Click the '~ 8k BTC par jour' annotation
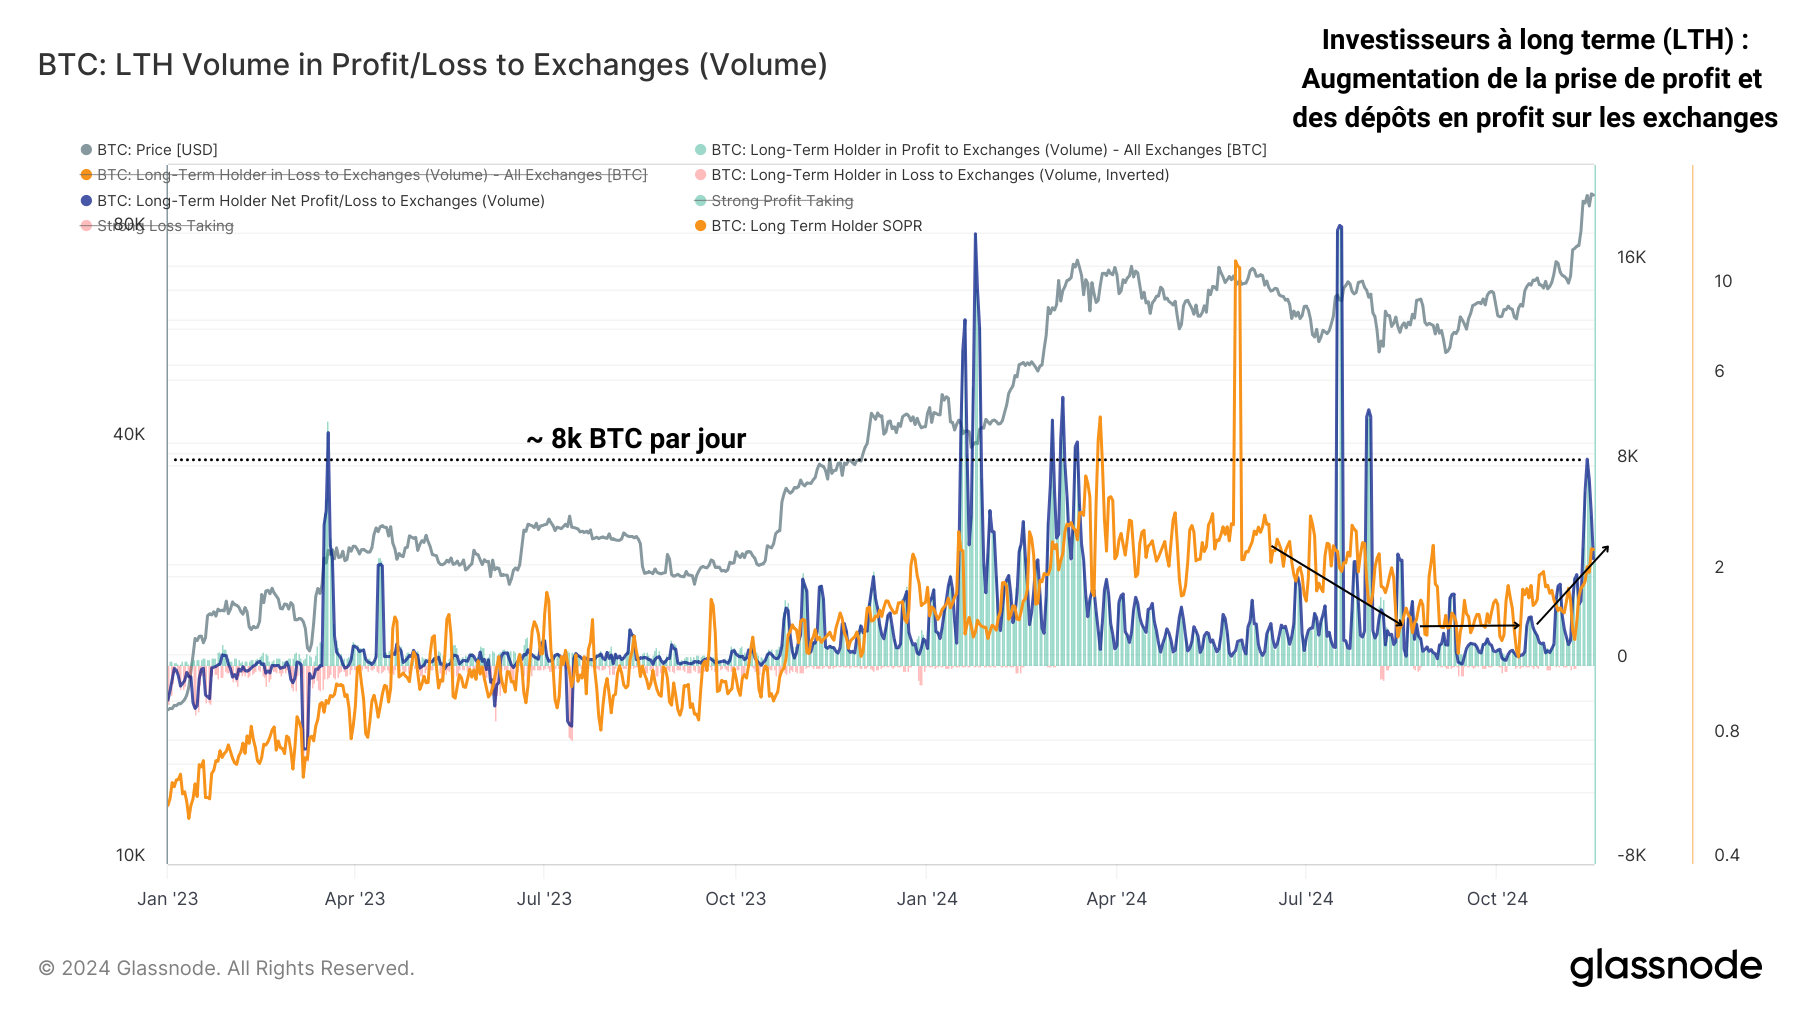 coord(636,439)
